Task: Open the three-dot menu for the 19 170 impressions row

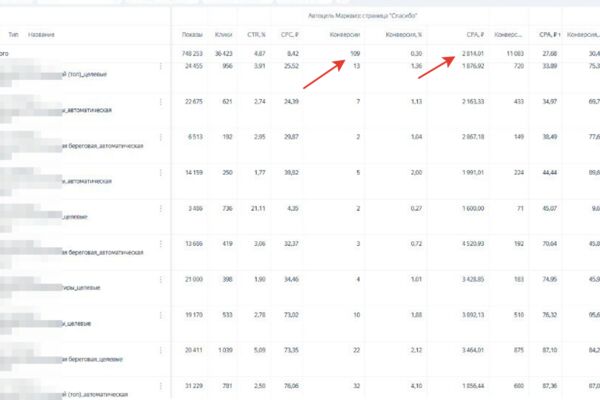Action: [x=161, y=315]
